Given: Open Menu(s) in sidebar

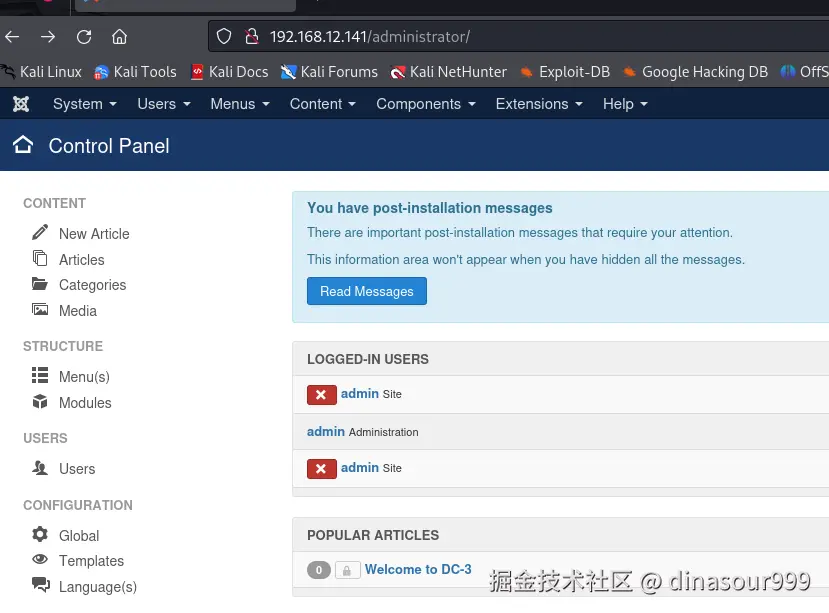Looking at the screenshot, I should click(85, 377).
